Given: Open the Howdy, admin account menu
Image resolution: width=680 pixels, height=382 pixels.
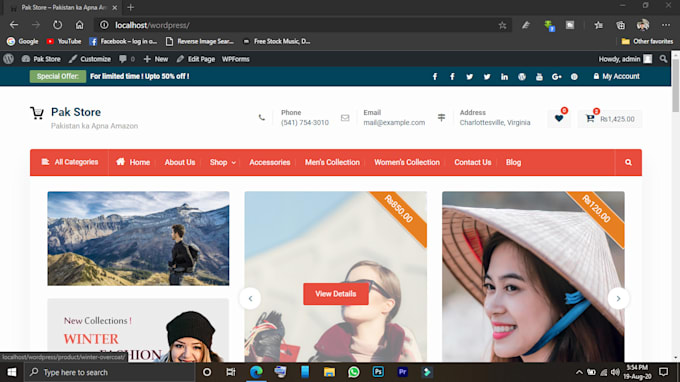Looking at the screenshot, I should (x=625, y=59).
